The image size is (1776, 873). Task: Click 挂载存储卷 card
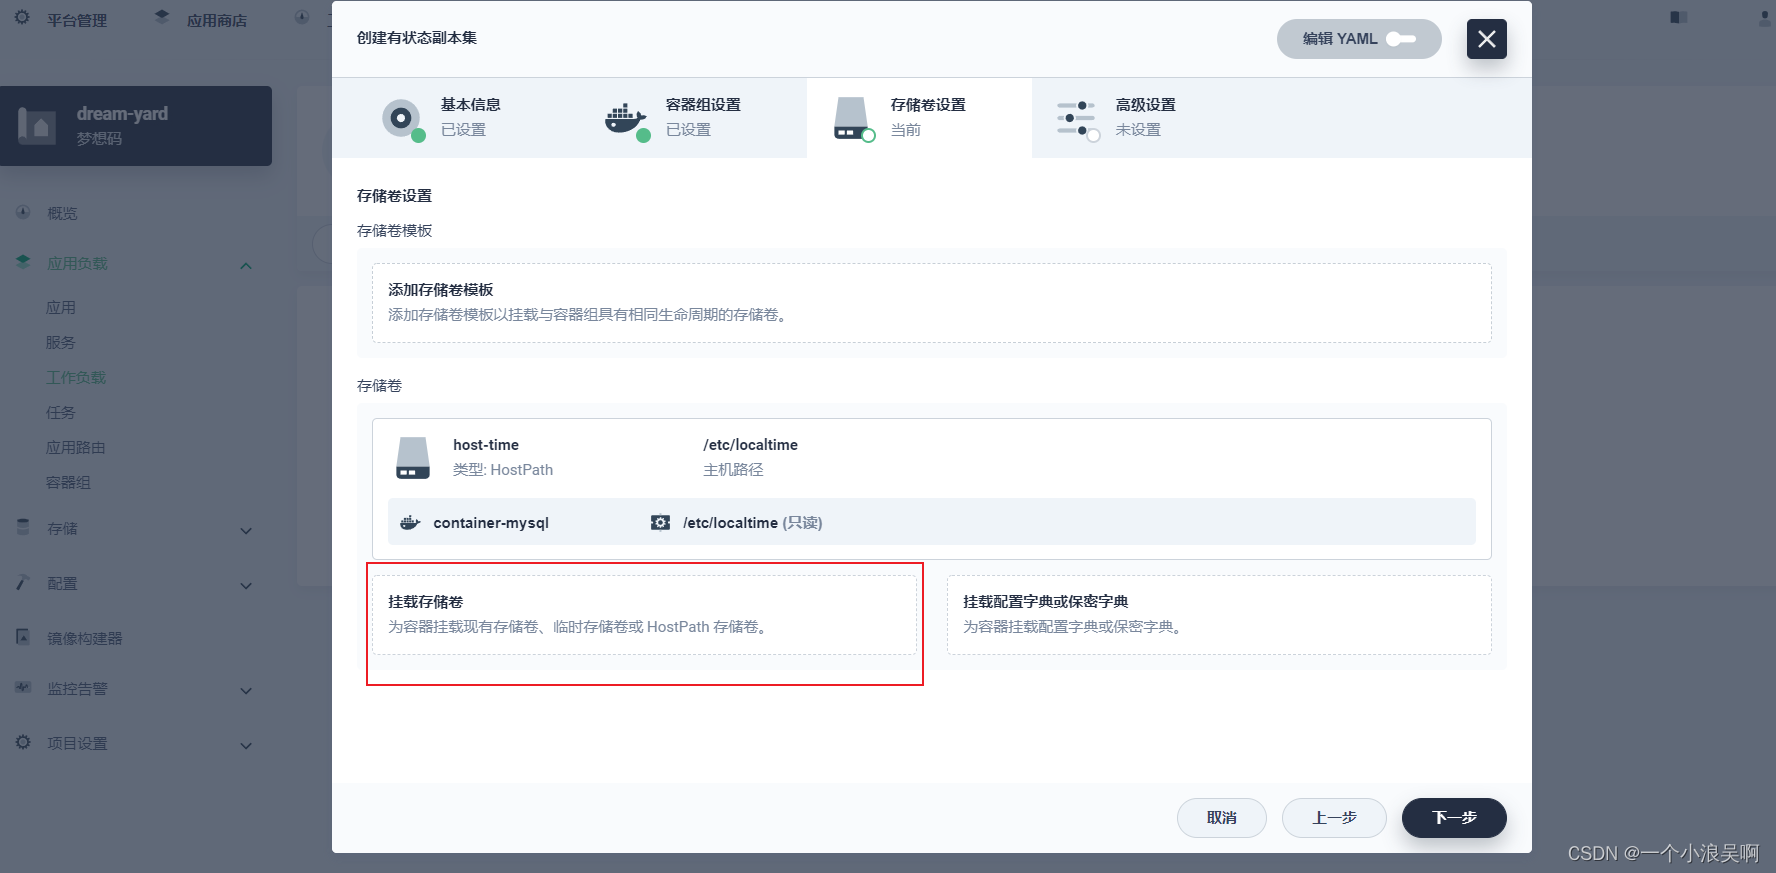coord(644,614)
